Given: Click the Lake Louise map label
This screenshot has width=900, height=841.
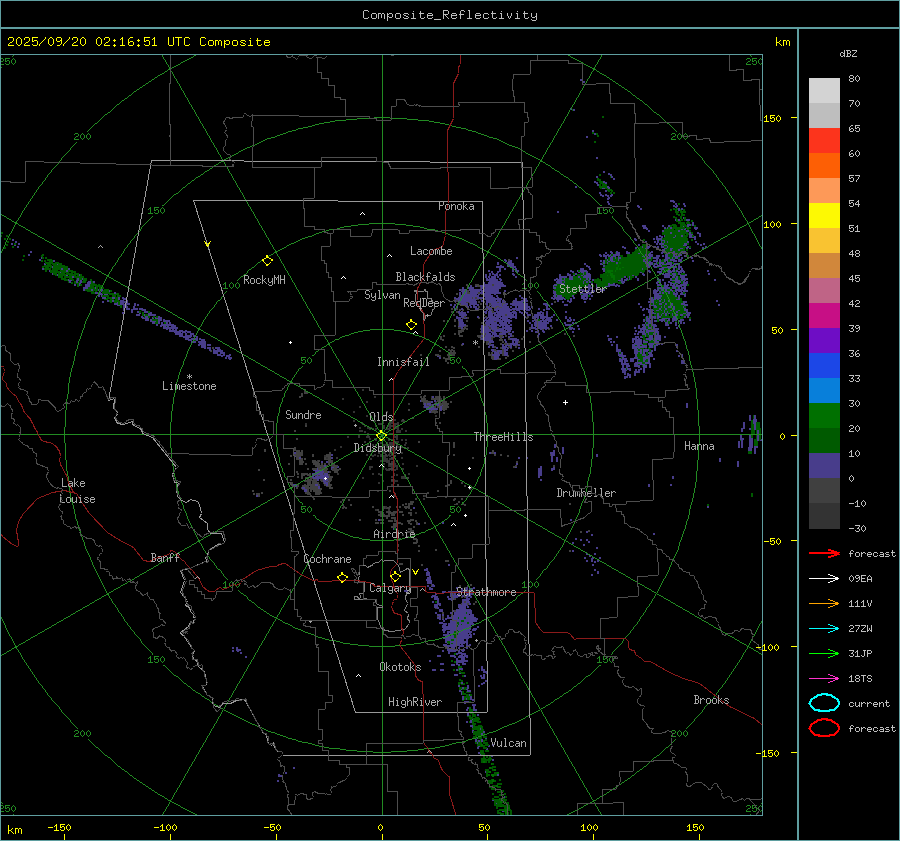Looking at the screenshot, I should [x=77, y=491].
